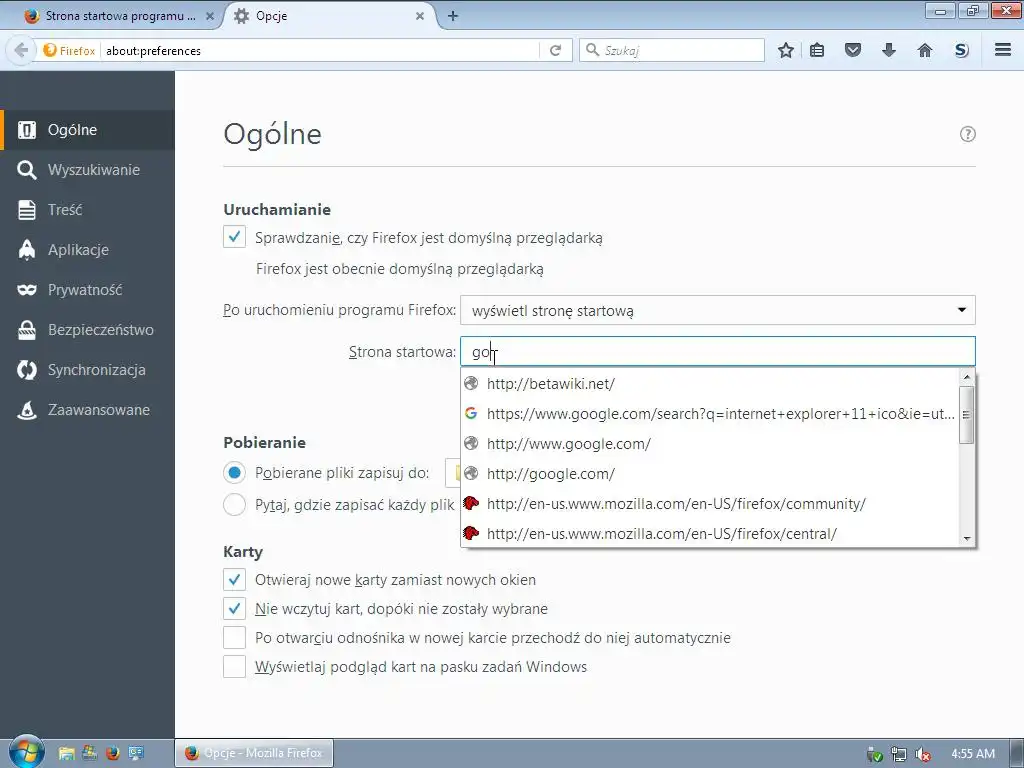
Task: Open a new tab with the plus button
Action: 453,16
